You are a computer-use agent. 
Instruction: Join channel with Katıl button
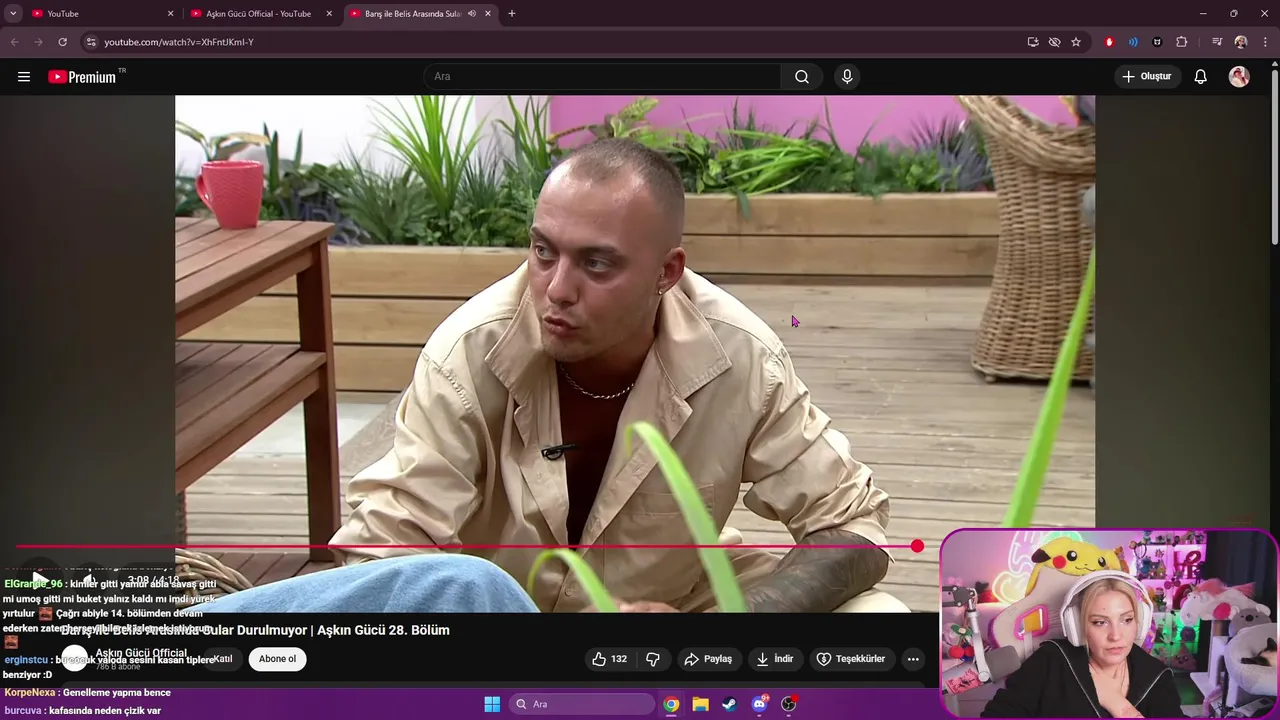click(x=223, y=659)
